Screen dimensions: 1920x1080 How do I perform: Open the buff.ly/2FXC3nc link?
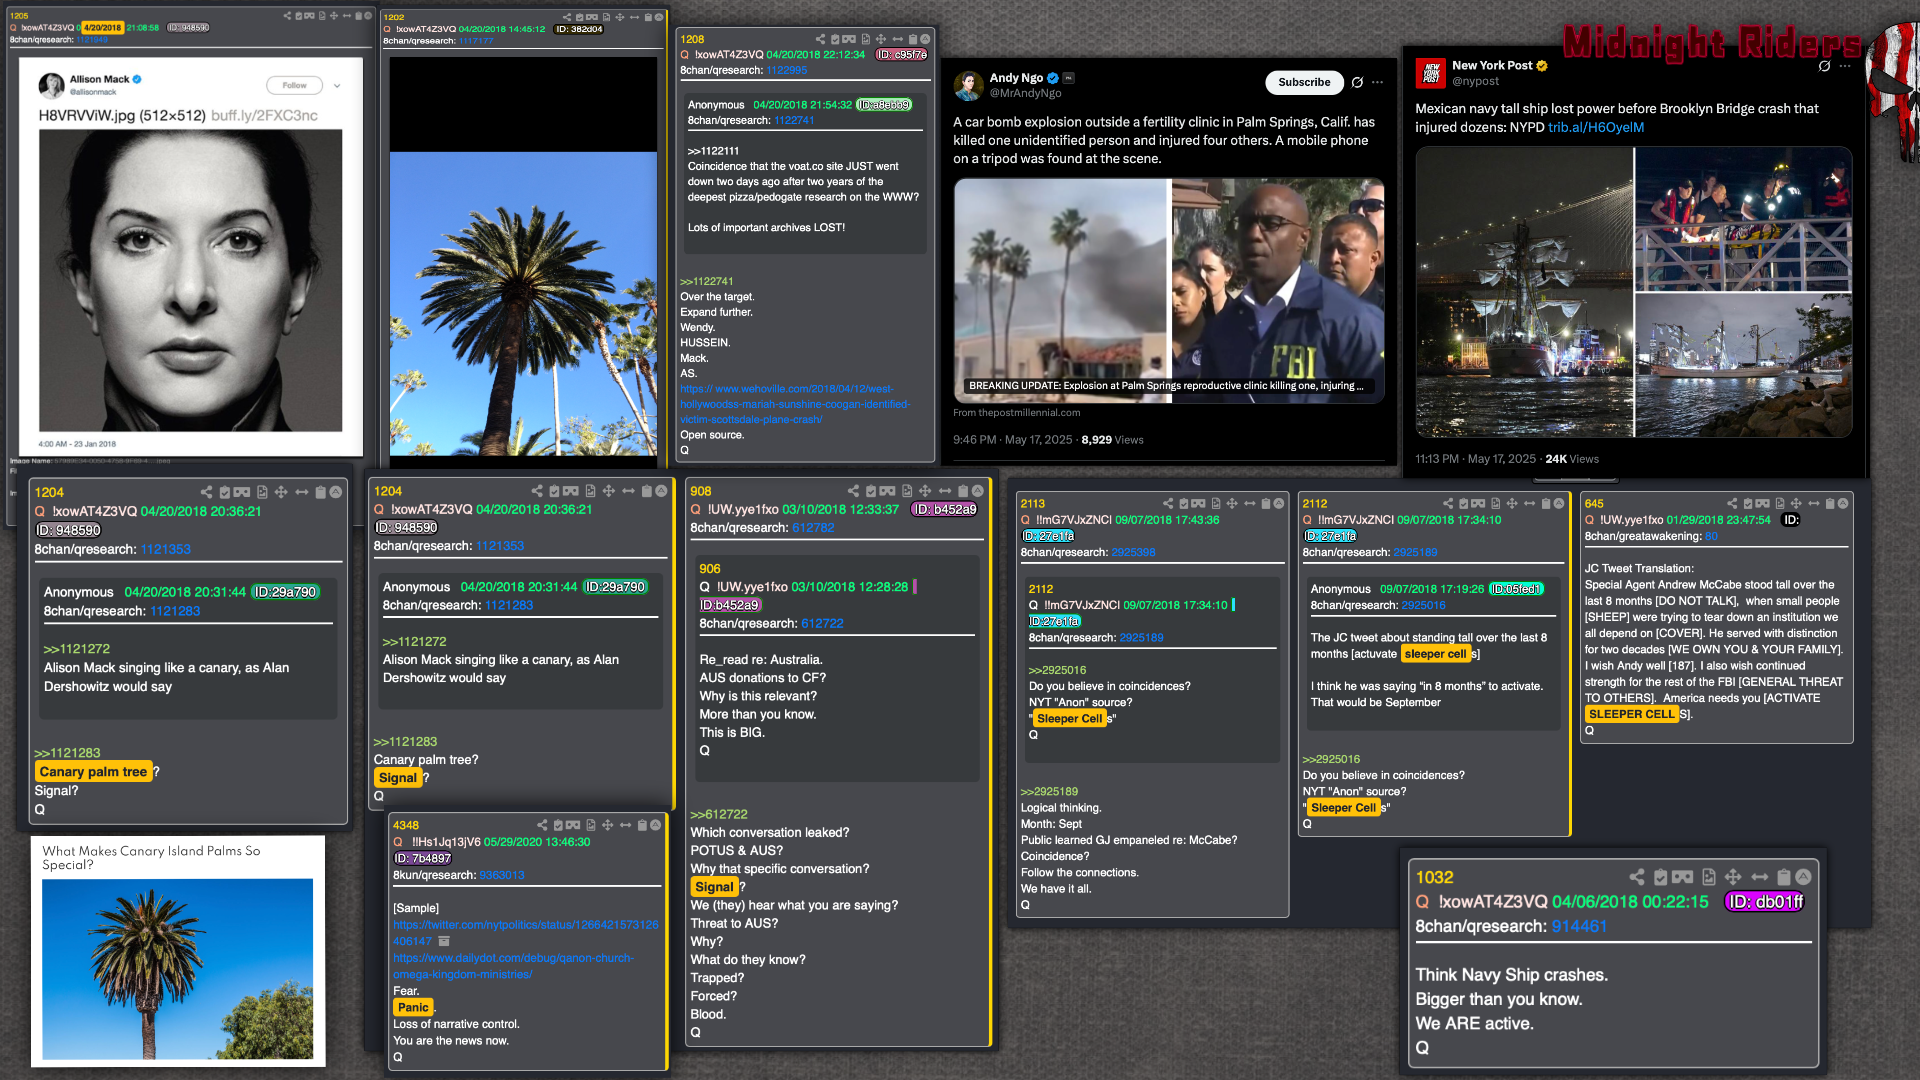point(264,115)
